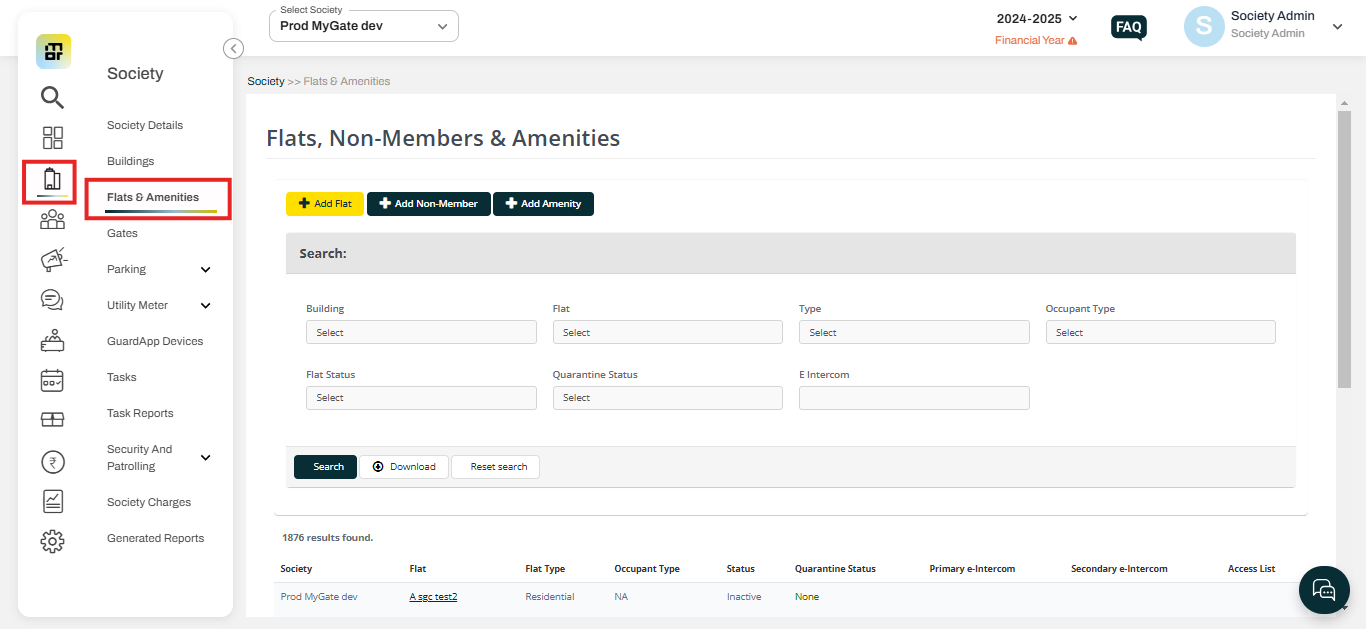1366x629 pixels.
Task: Select Flats & Amenities menu item
Action: tap(153, 197)
